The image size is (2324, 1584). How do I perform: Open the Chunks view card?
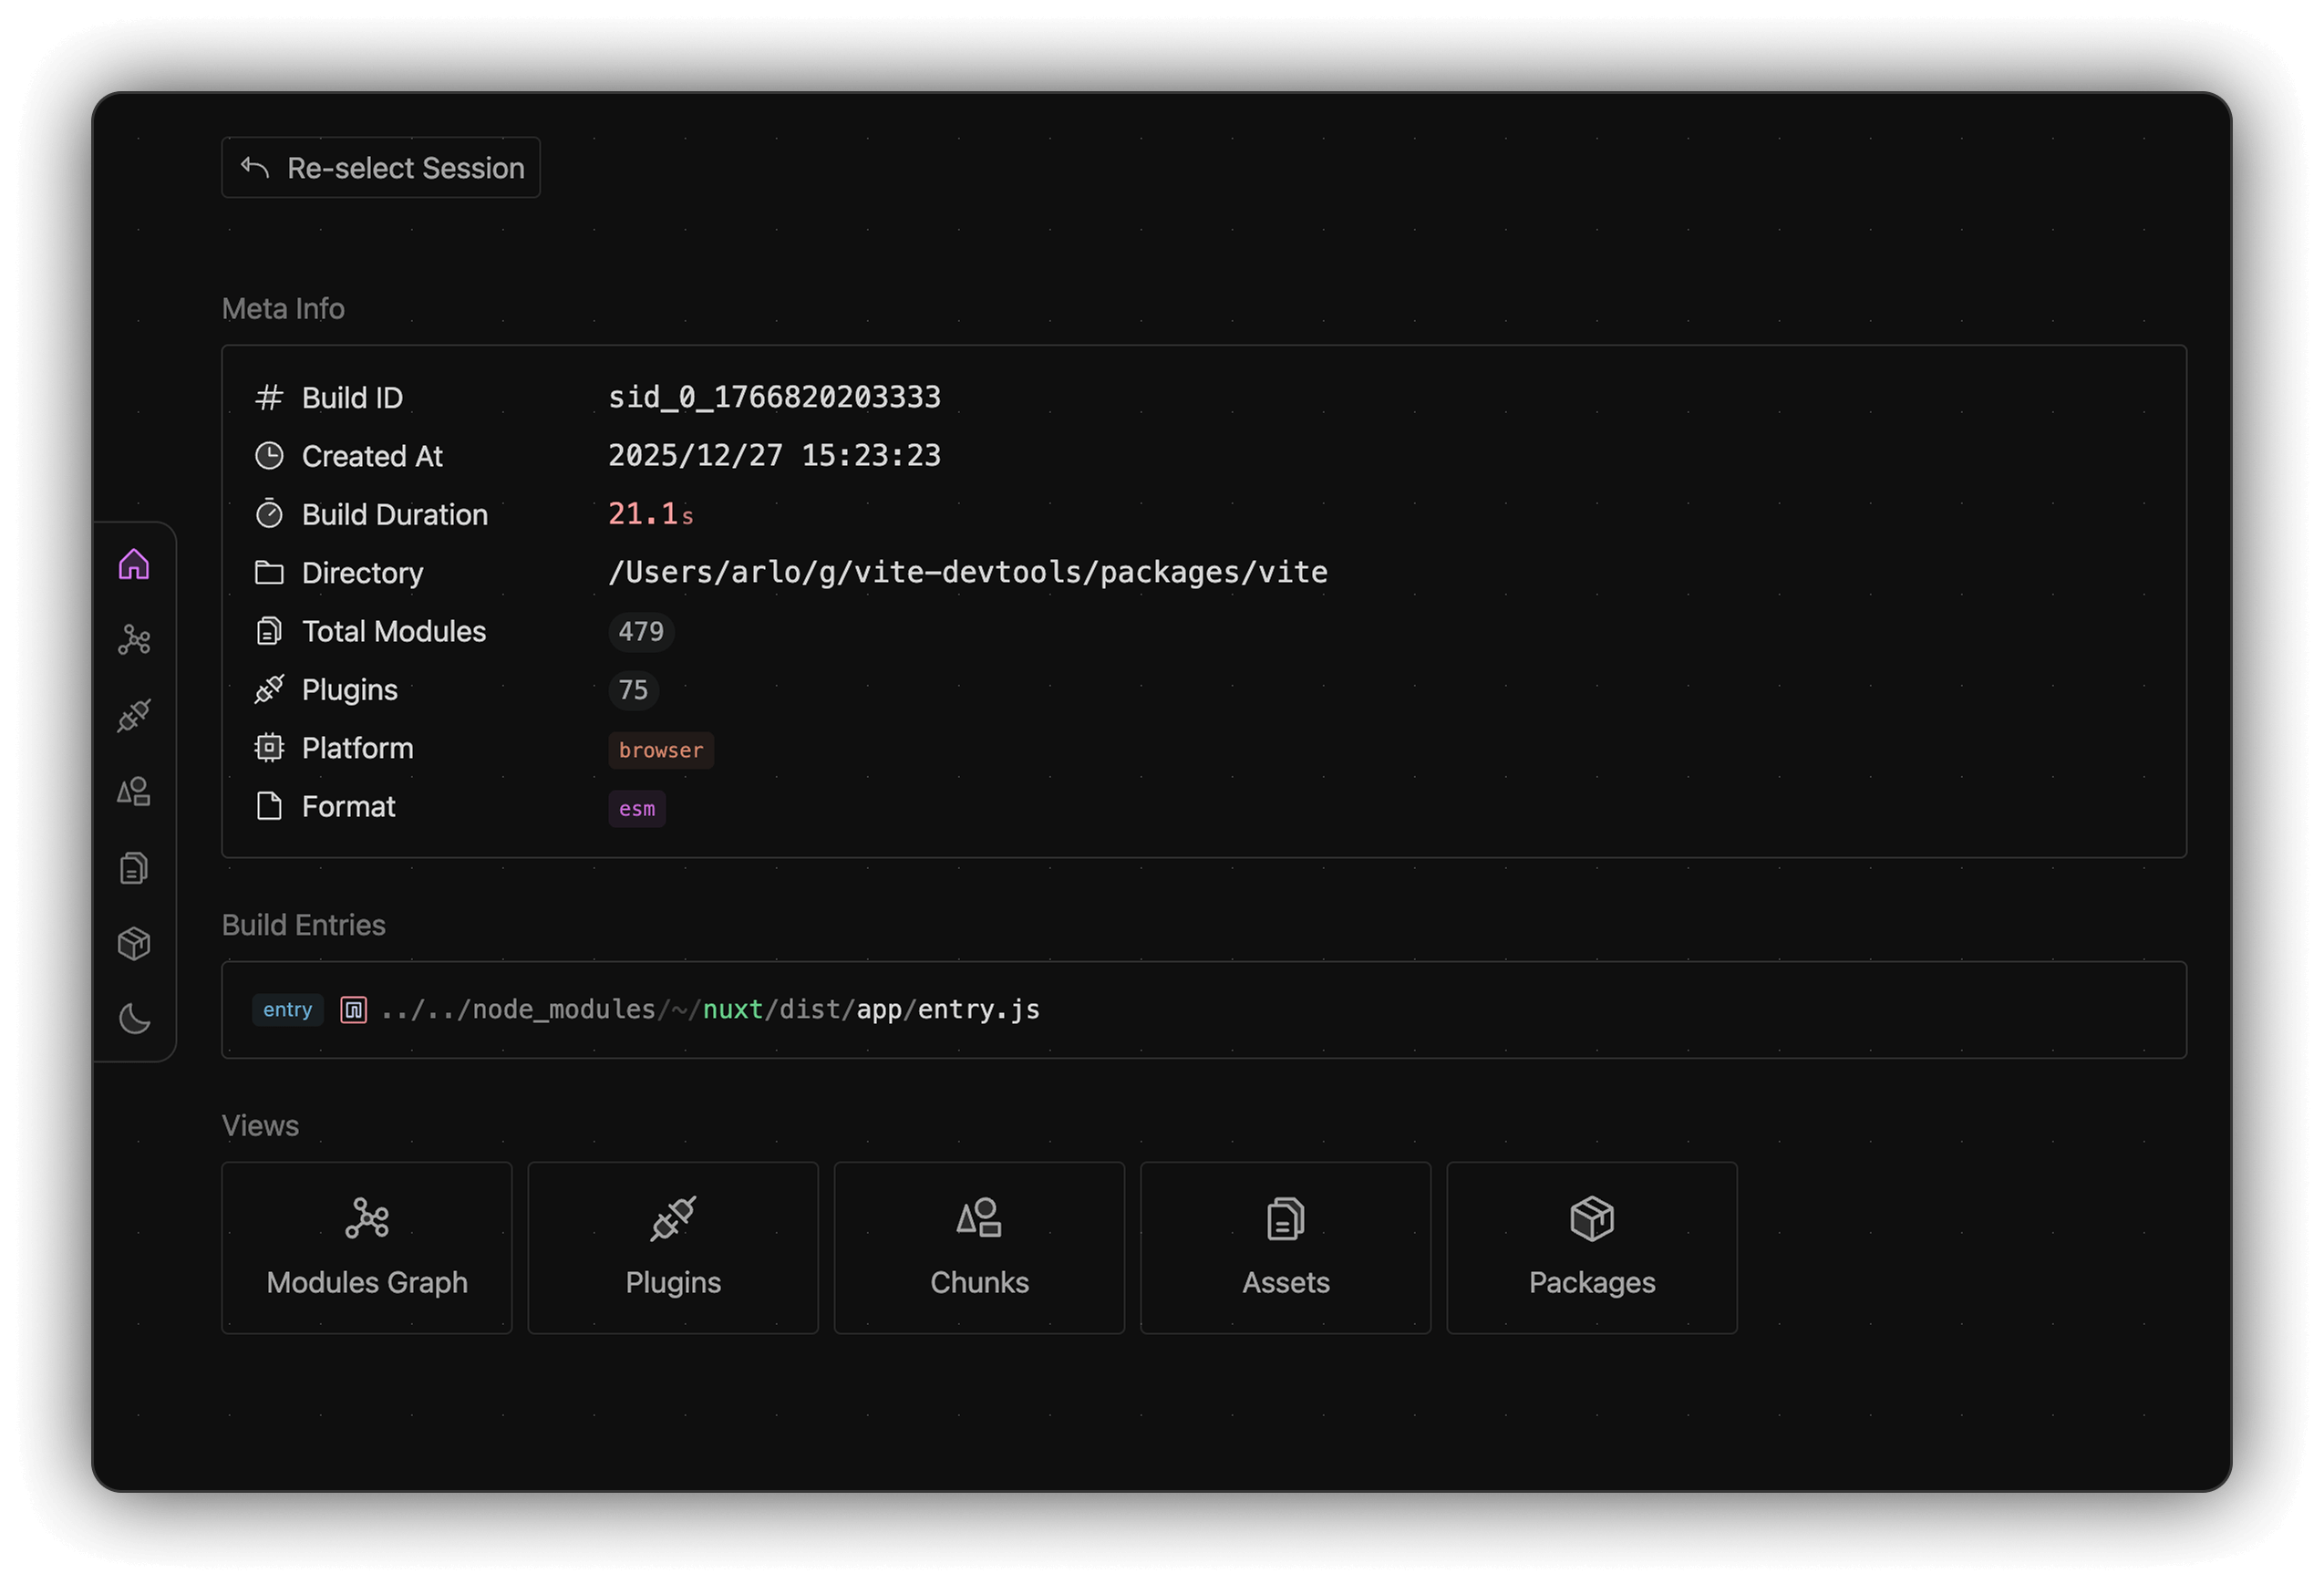pyautogui.click(x=979, y=1248)
